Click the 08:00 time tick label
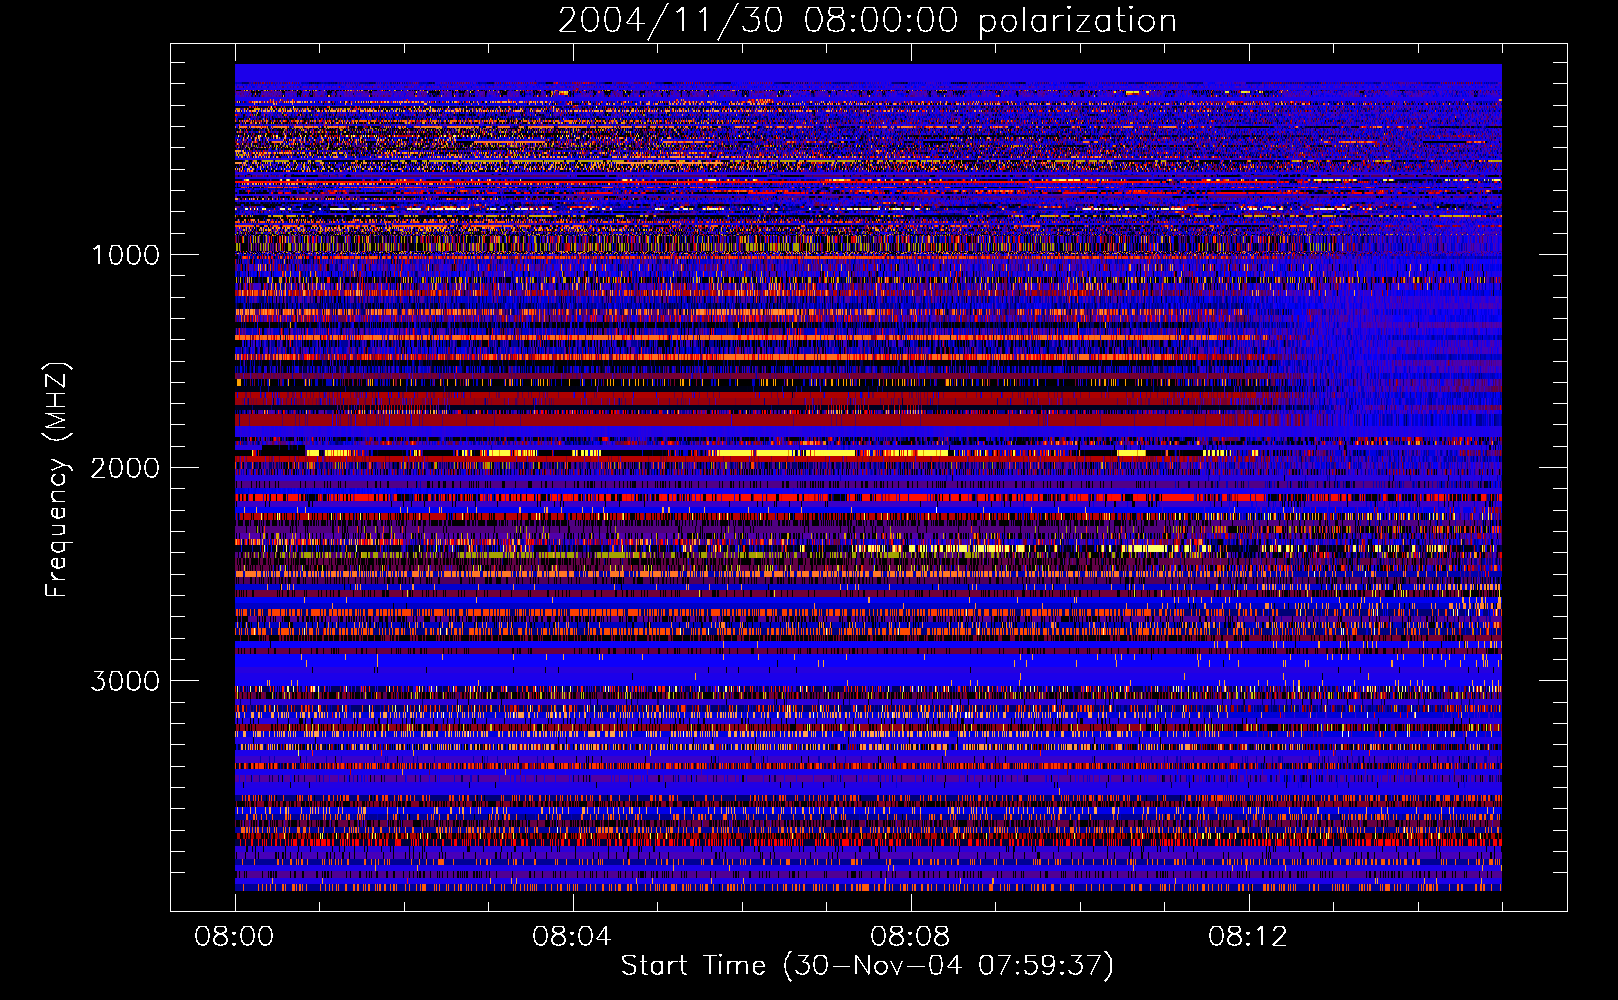Image resolution: width=1618 pixels, height=1000 pixels. pos(235,937)
